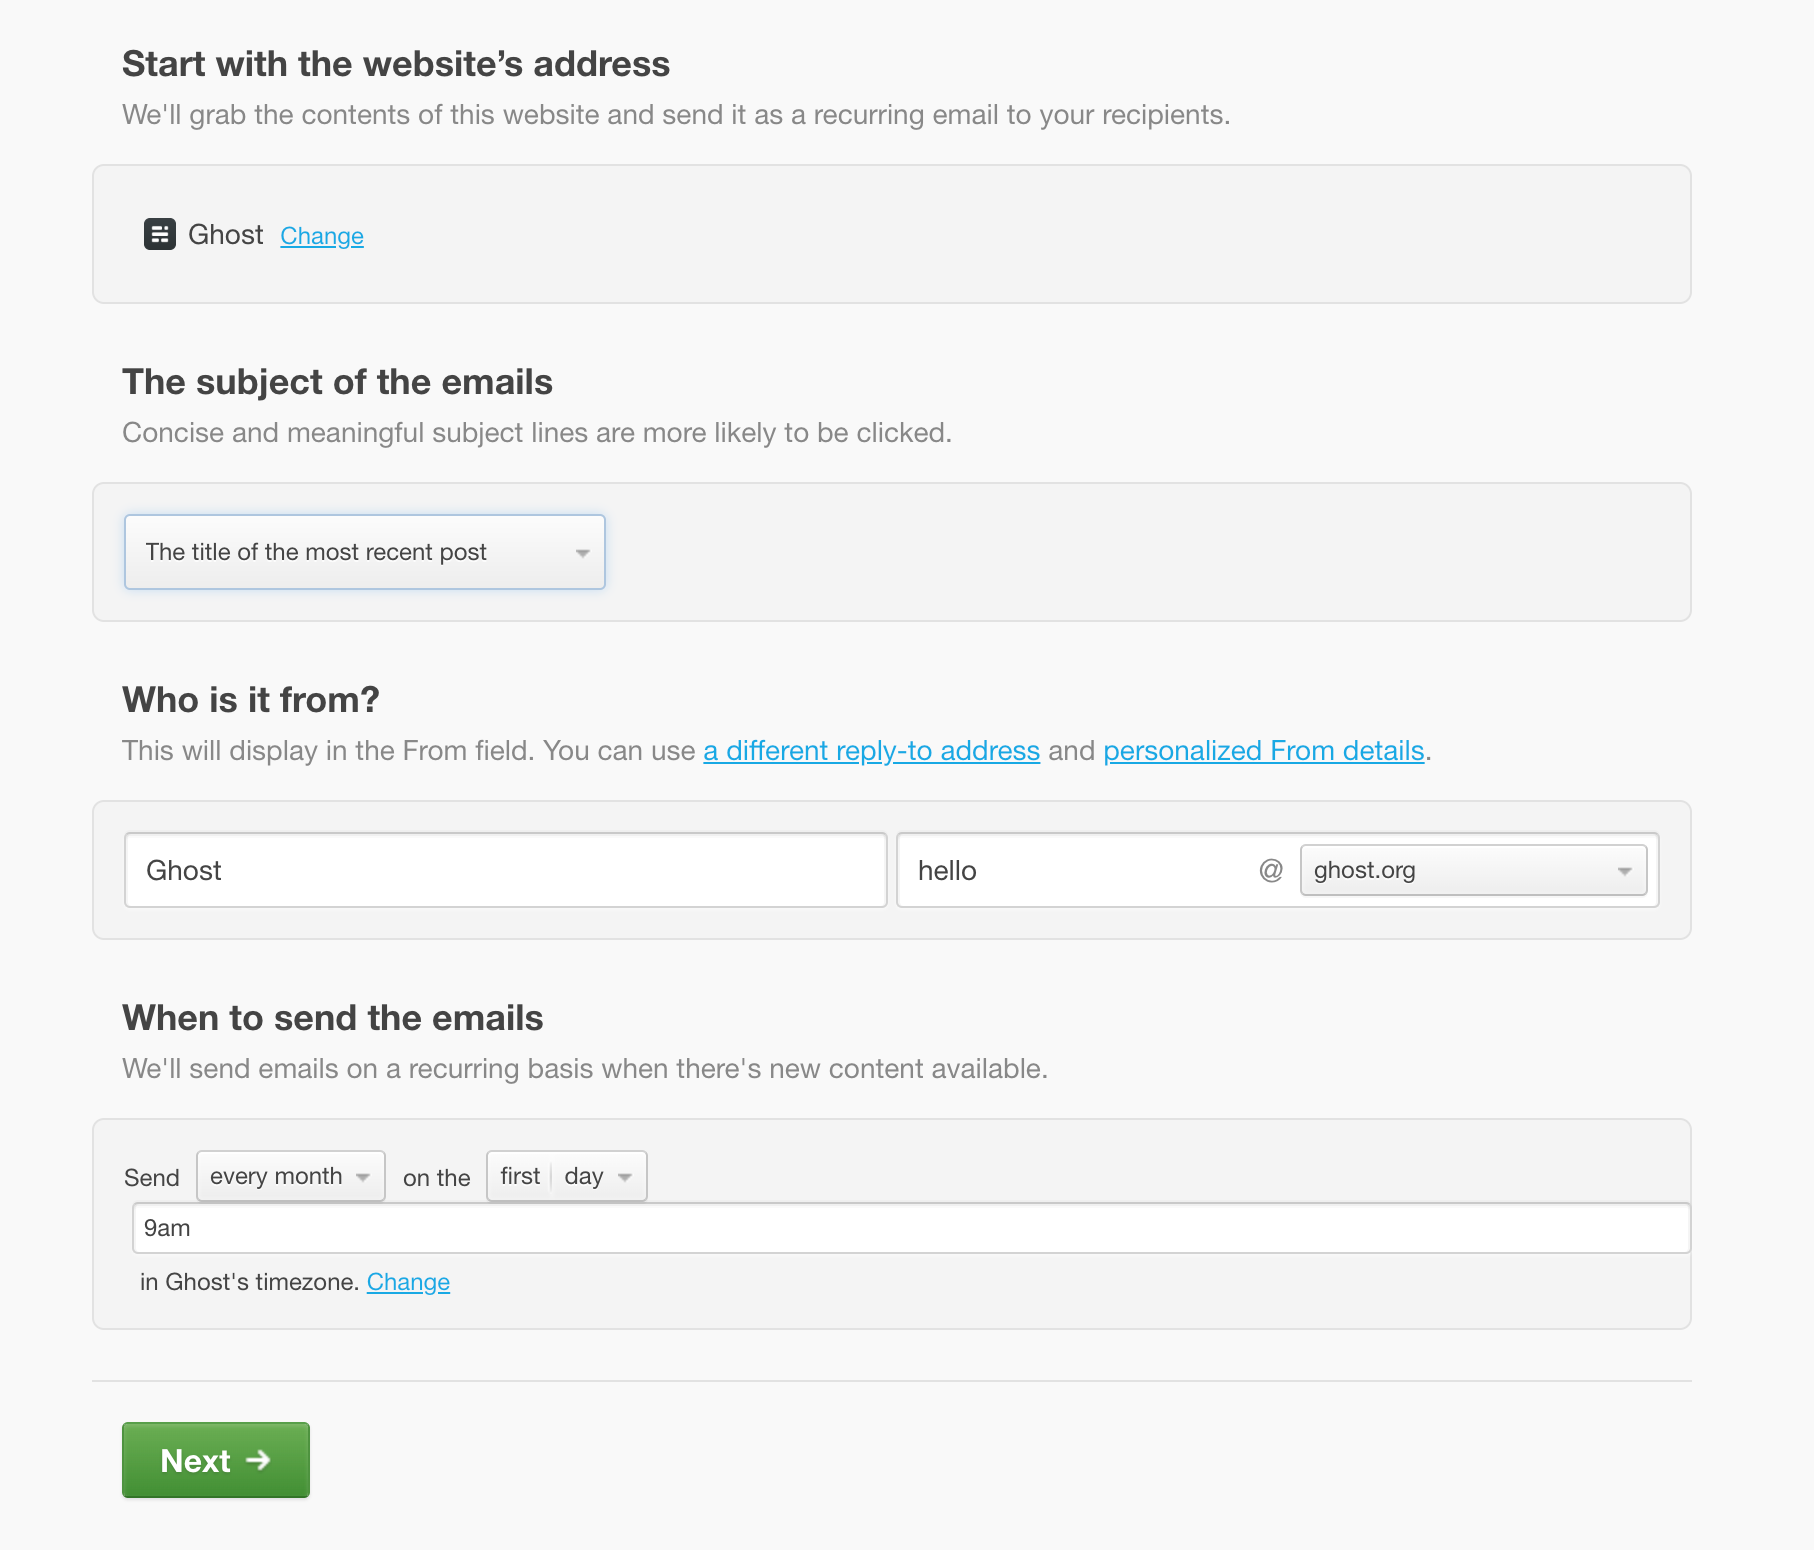
Task: Click the down arrow beside ghost.org
Action: coord(1624,871)
